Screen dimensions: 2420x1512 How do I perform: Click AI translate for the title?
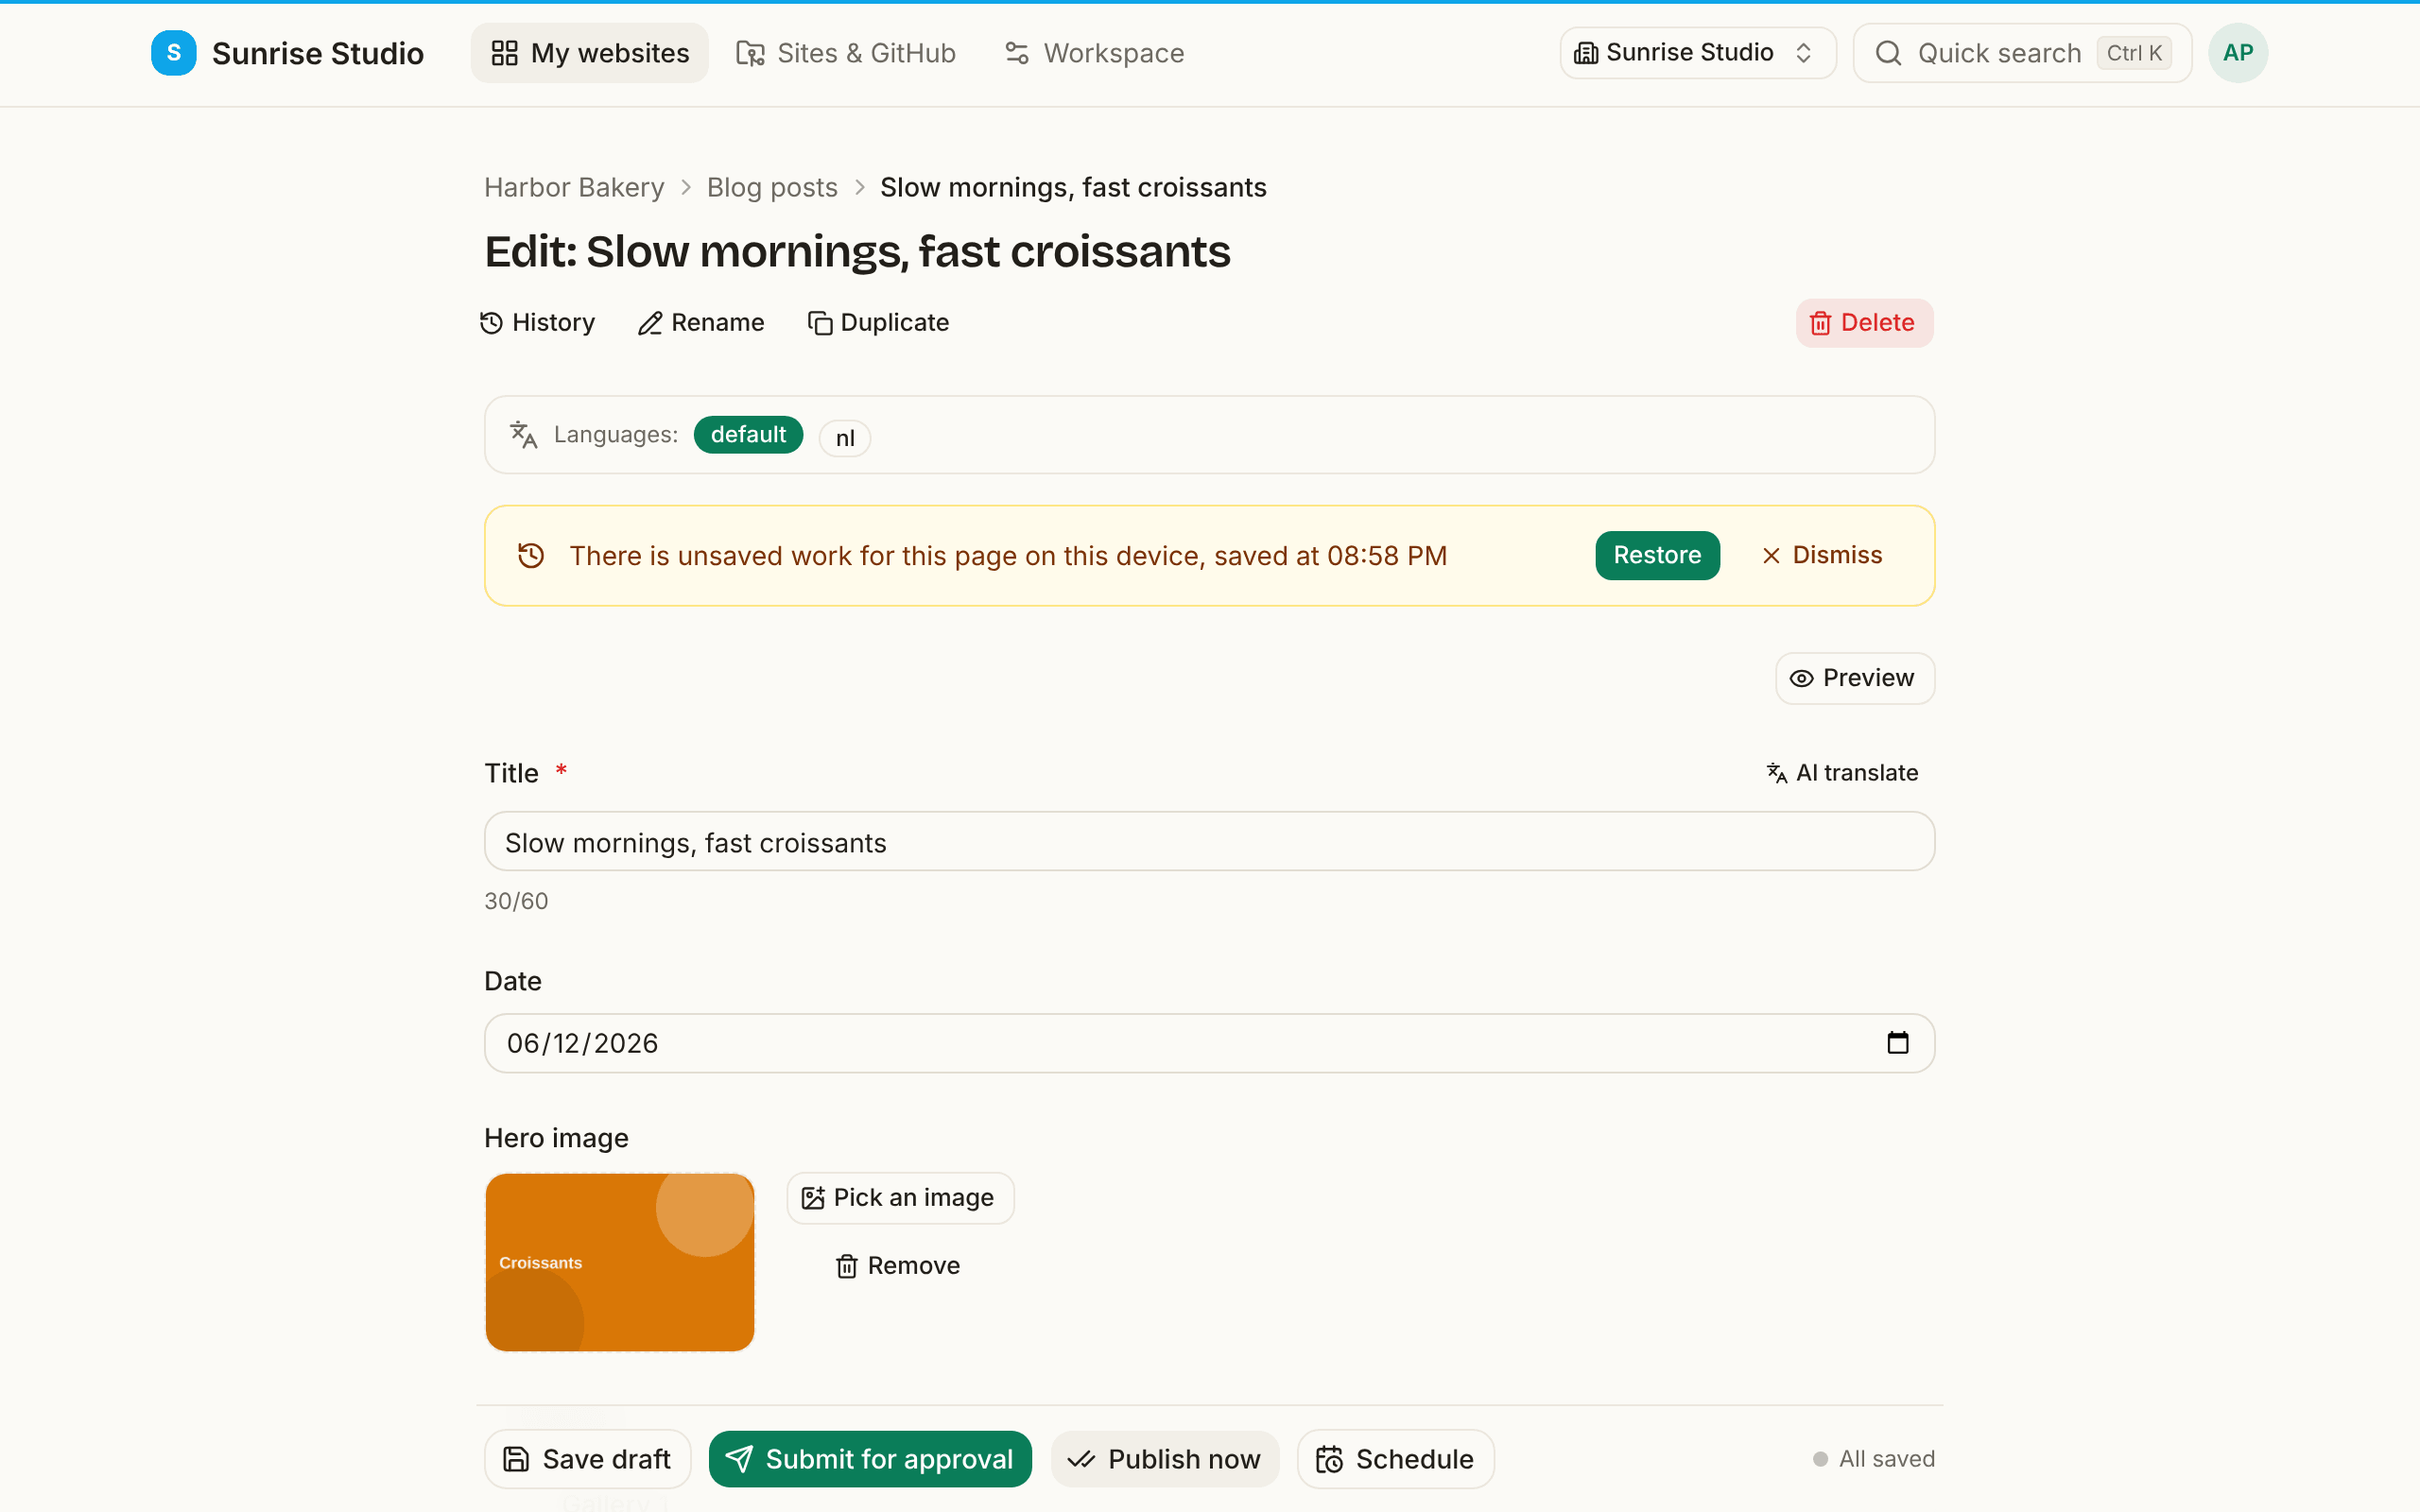1842,773
